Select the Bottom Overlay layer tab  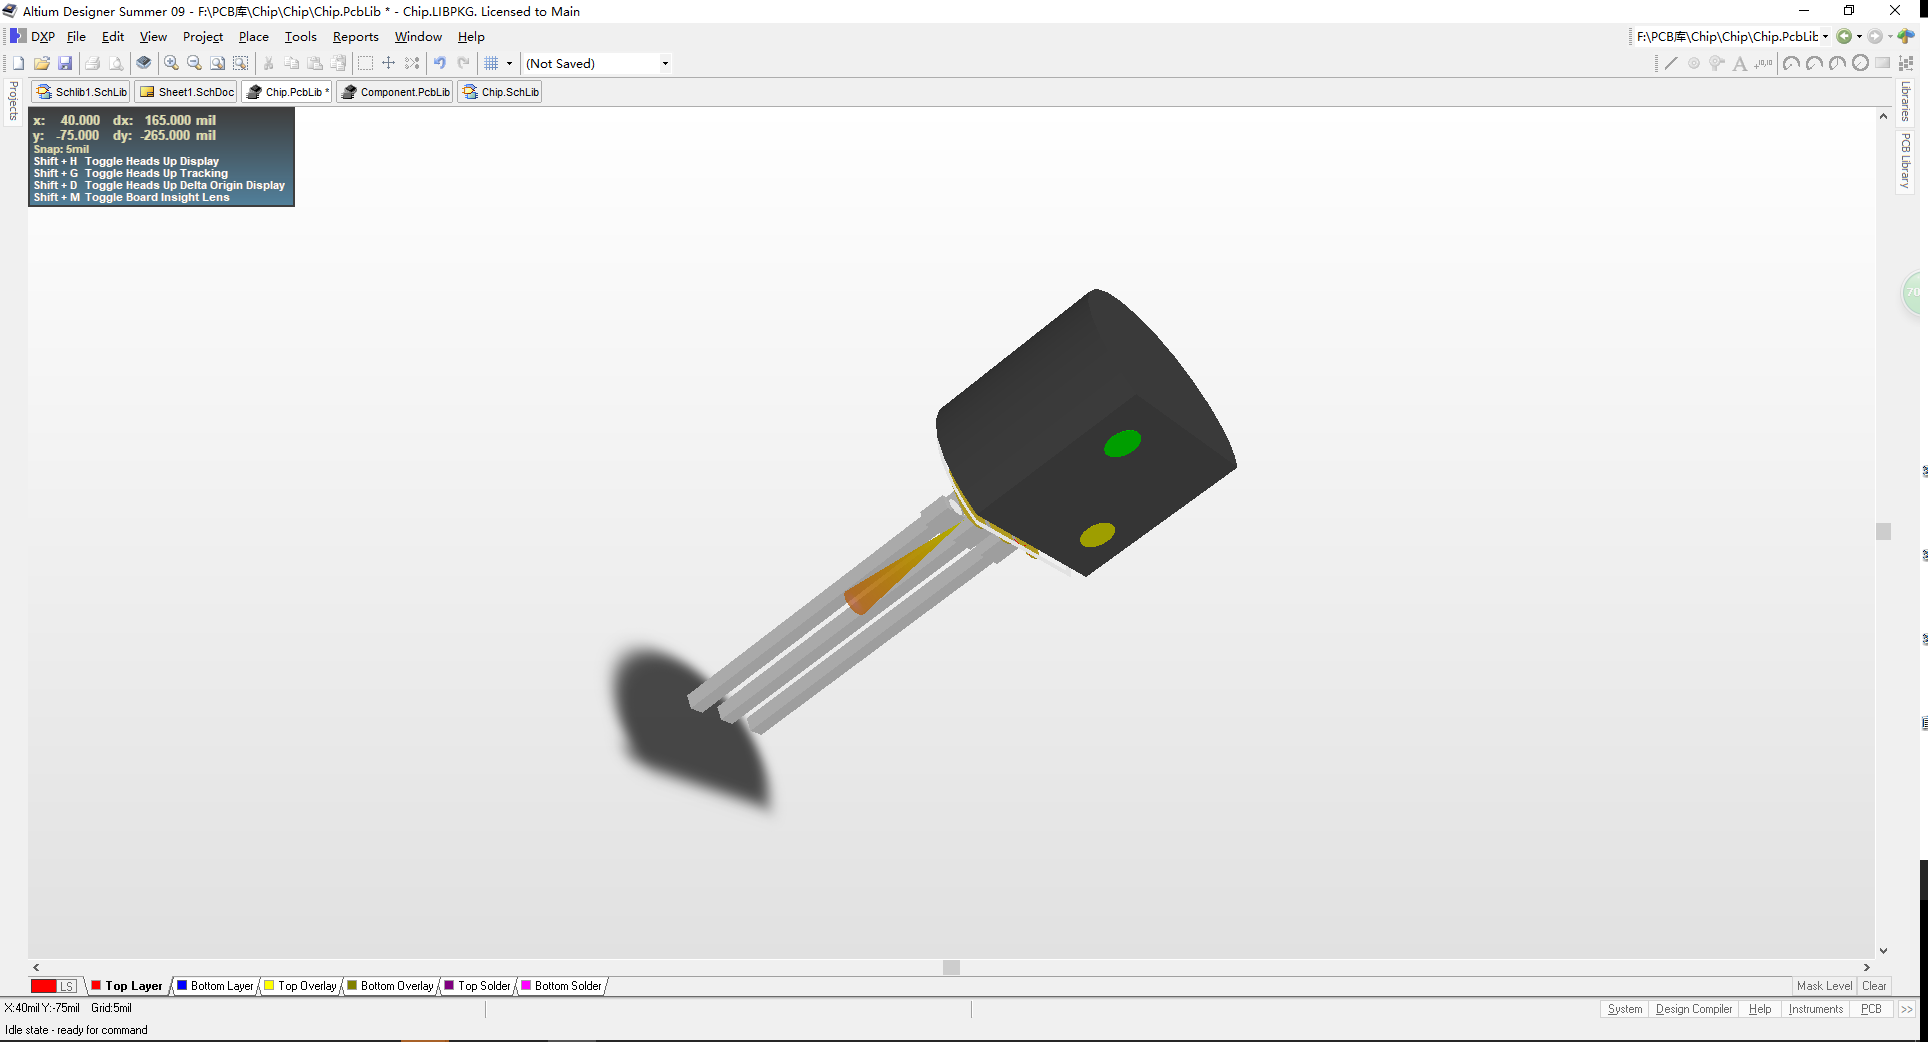coord(390,986)
